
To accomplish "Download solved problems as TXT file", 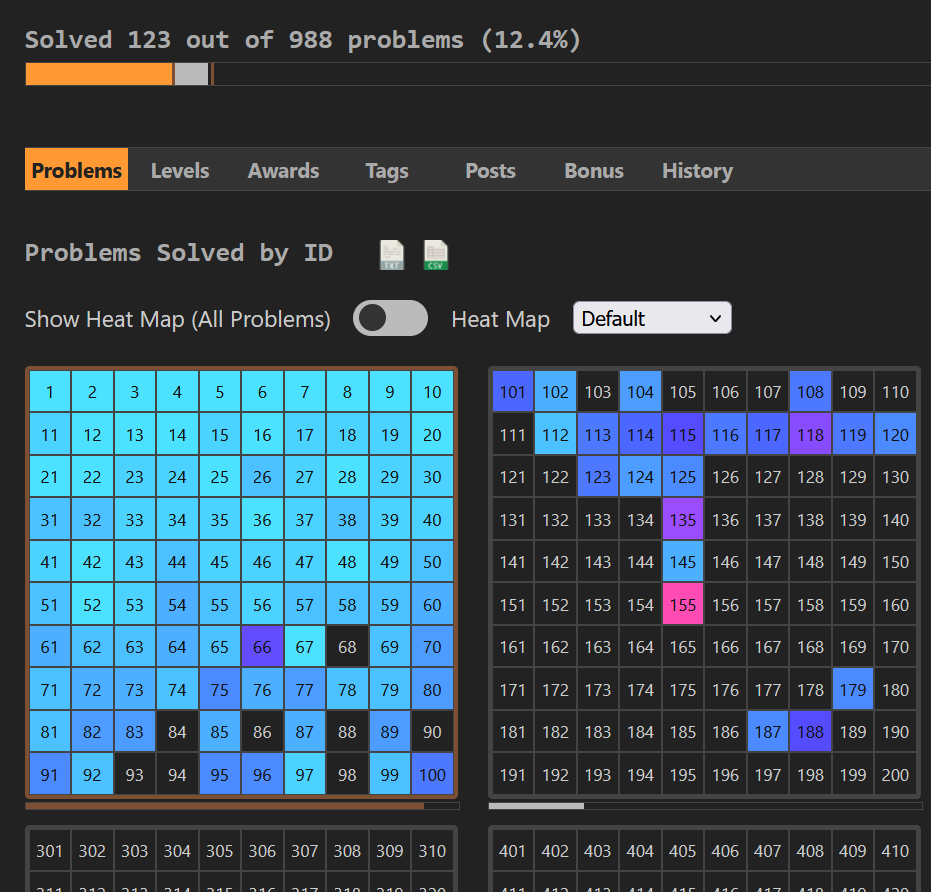I will [392, 255].
